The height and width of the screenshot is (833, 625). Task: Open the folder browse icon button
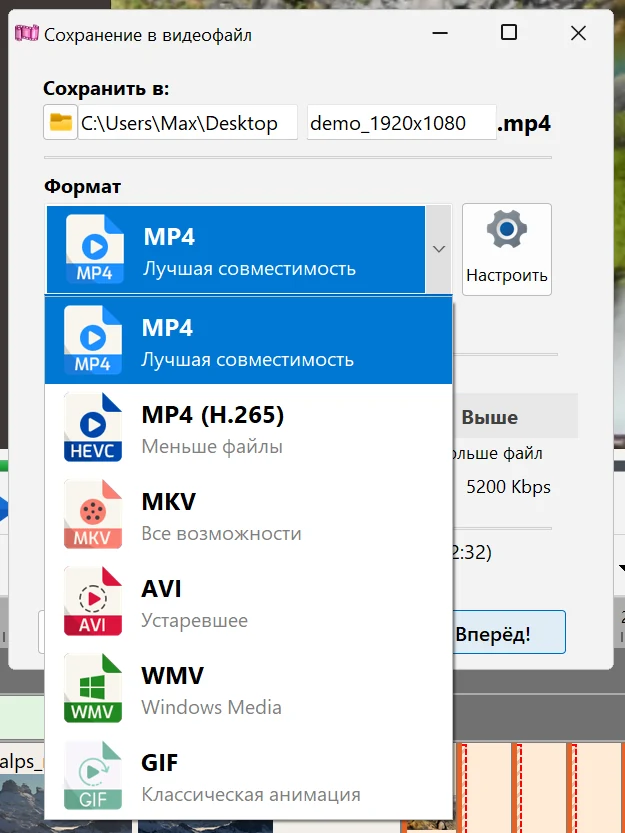(61, 123)
